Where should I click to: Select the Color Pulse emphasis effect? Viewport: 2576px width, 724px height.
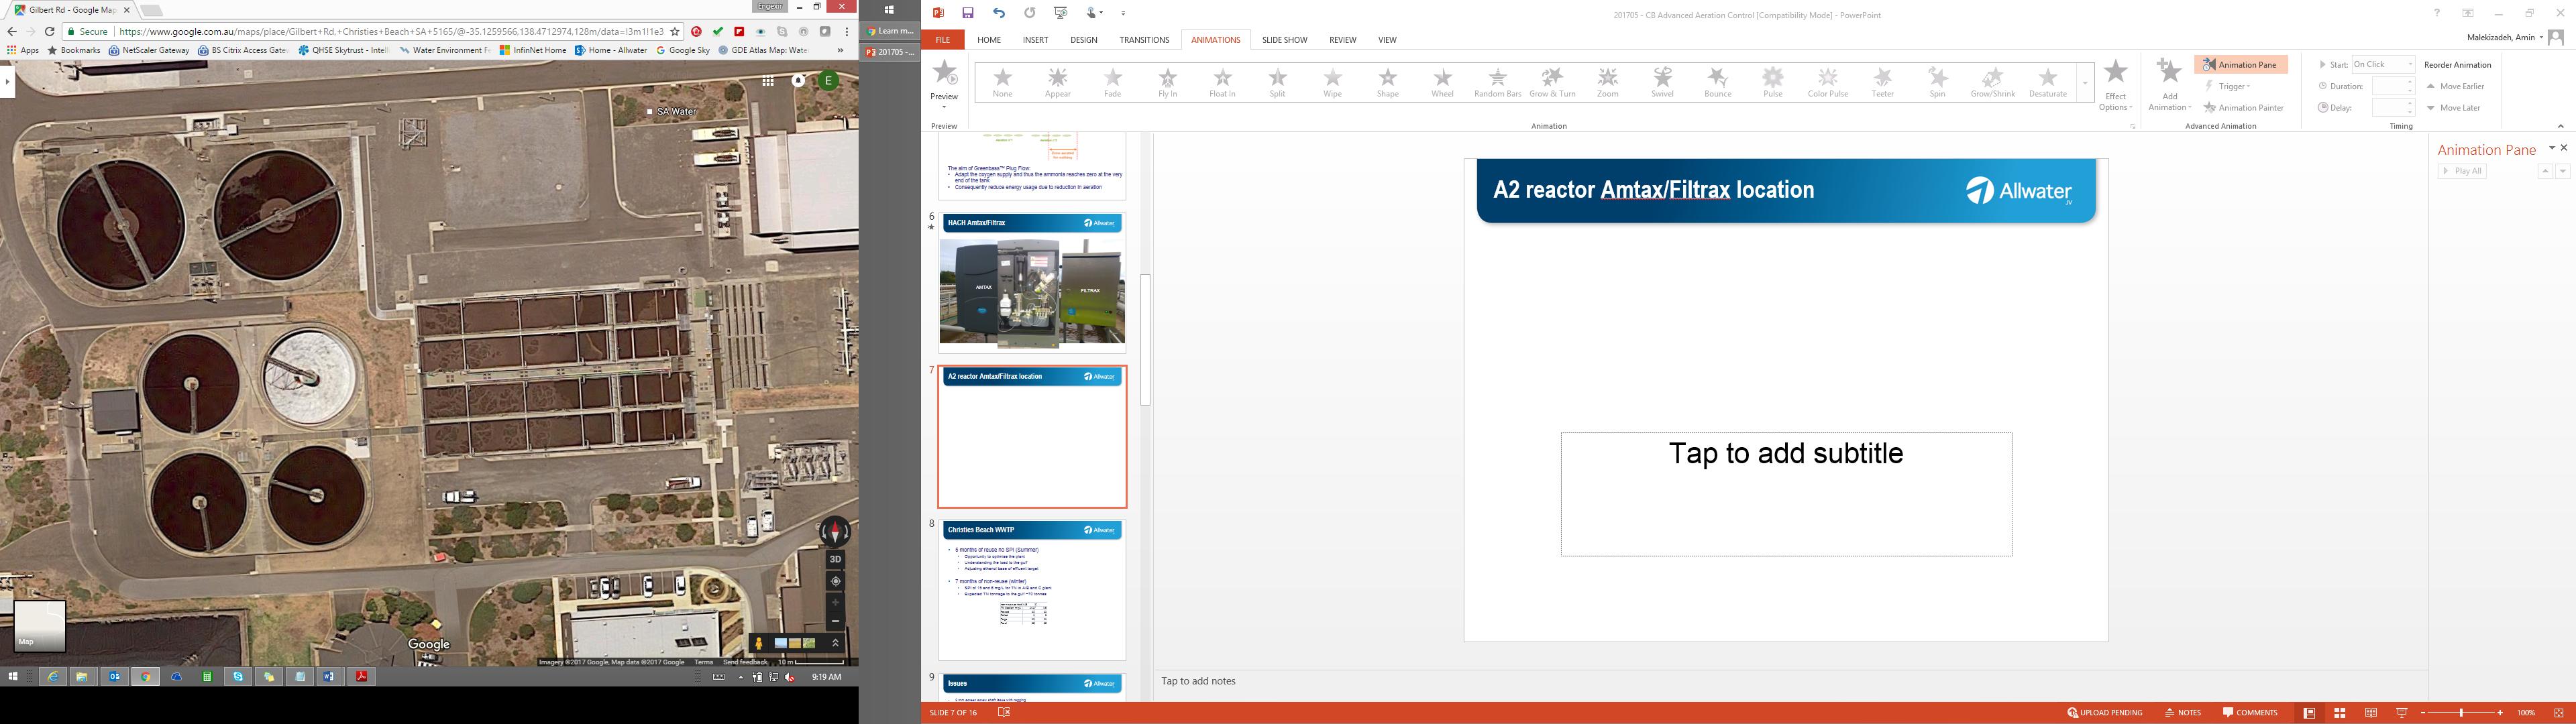[x=1827, y=83]
